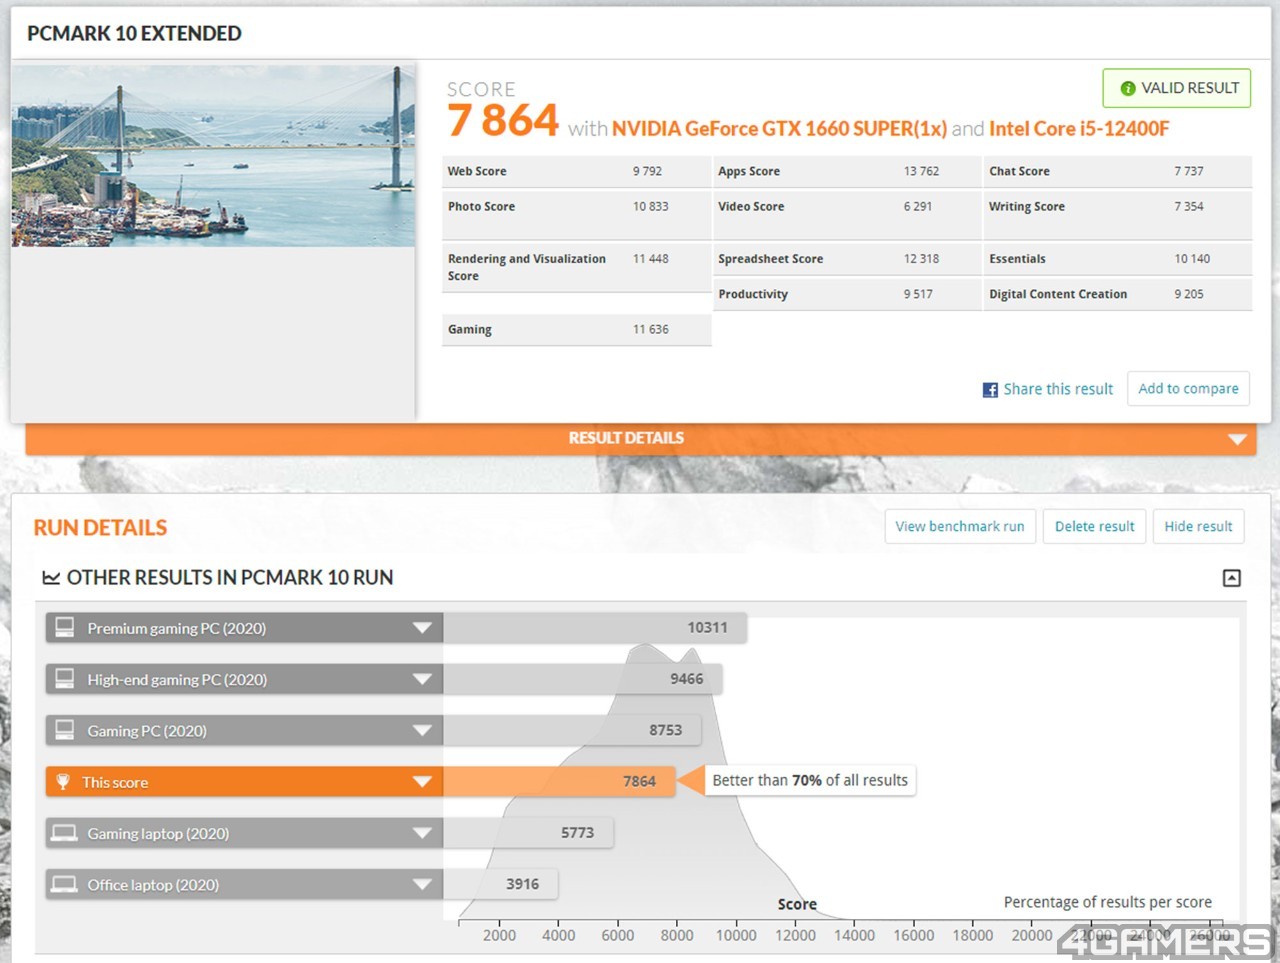Click the Gaming PC score bar 8753

(x=572, y=730)
